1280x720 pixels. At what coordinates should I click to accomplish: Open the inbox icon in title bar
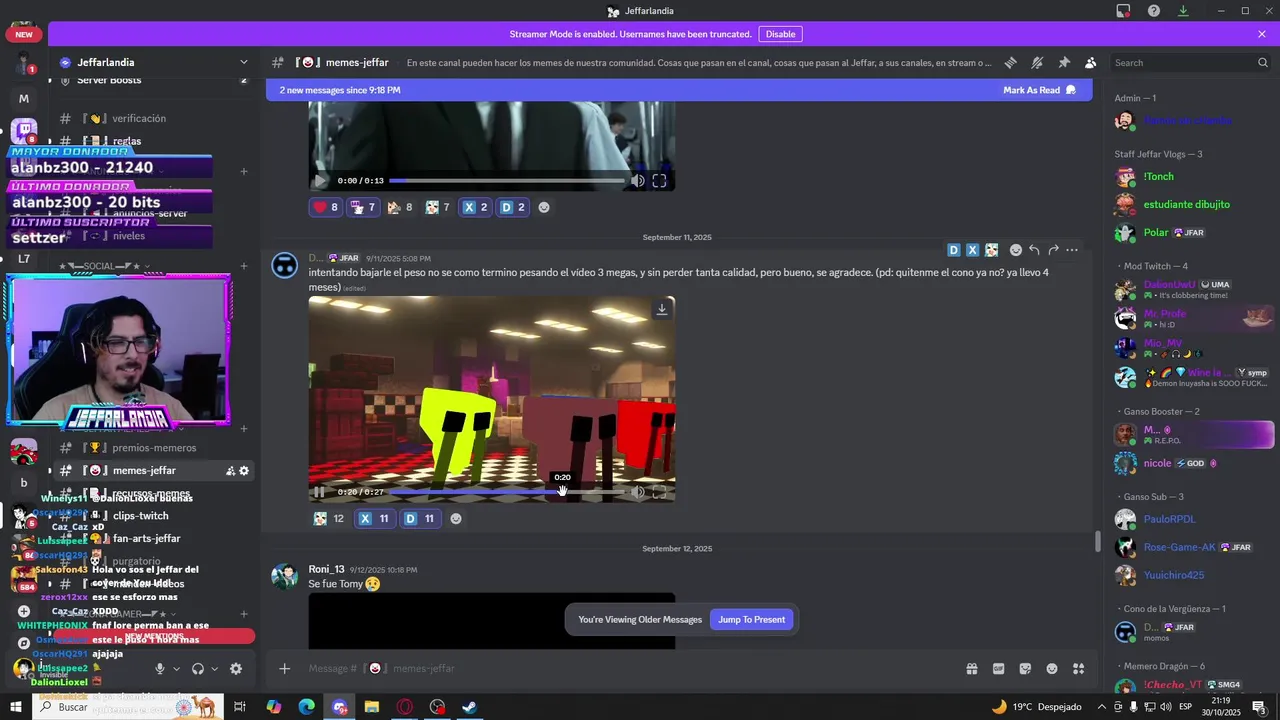pos(1124,11)
